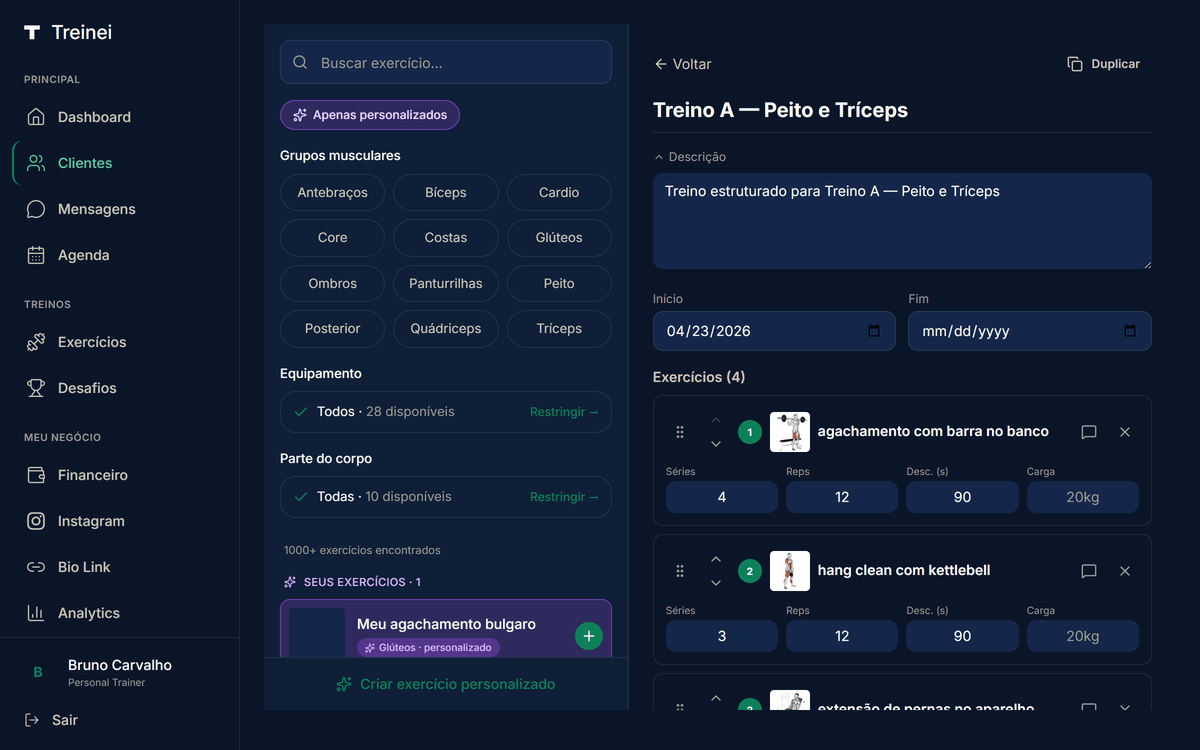Add Meu agachamento bulgaro with plus icon

589,635
